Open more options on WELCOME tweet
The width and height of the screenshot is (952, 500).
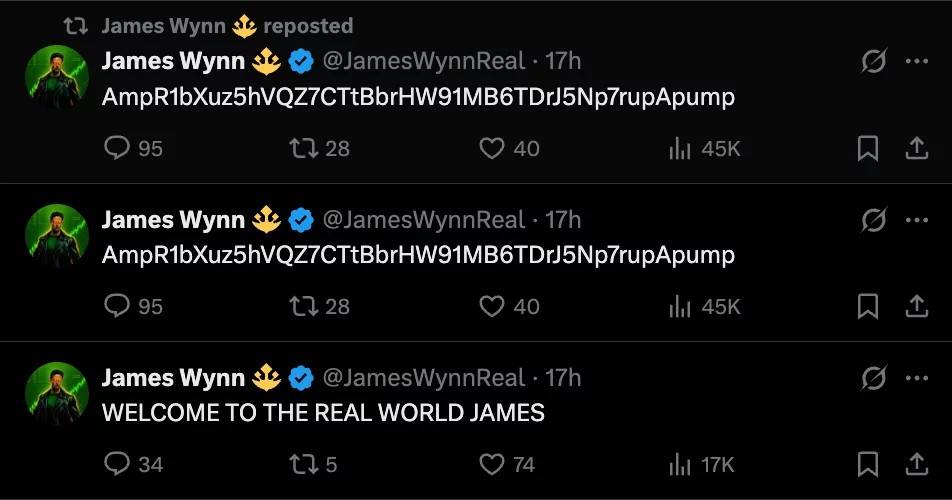pyautogui.click(x=917, y=377)
